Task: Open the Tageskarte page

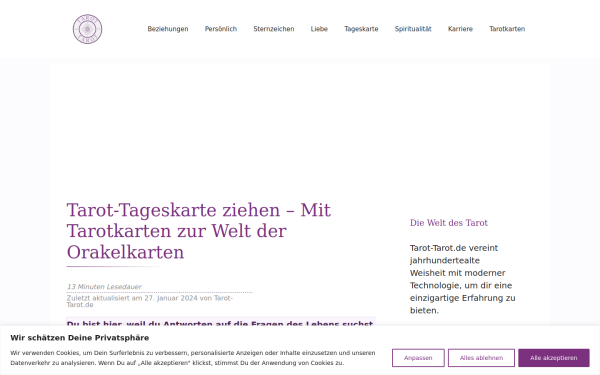Action: pos(361,29)
